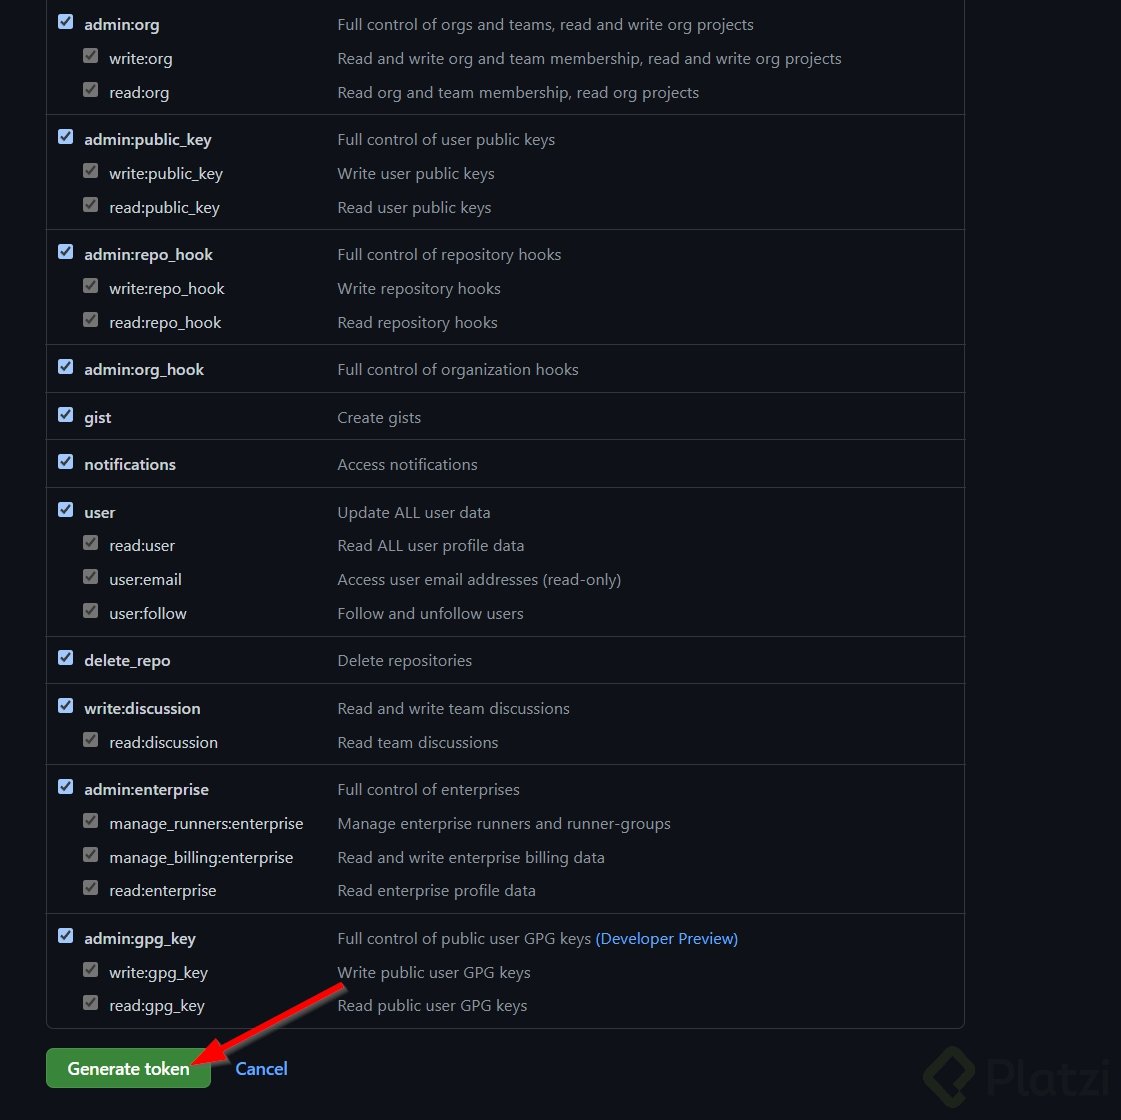Uncheck the admin:enterprise scope checkbox
Viewport: 1121px width, 1120px height.
tap(66, 787)
